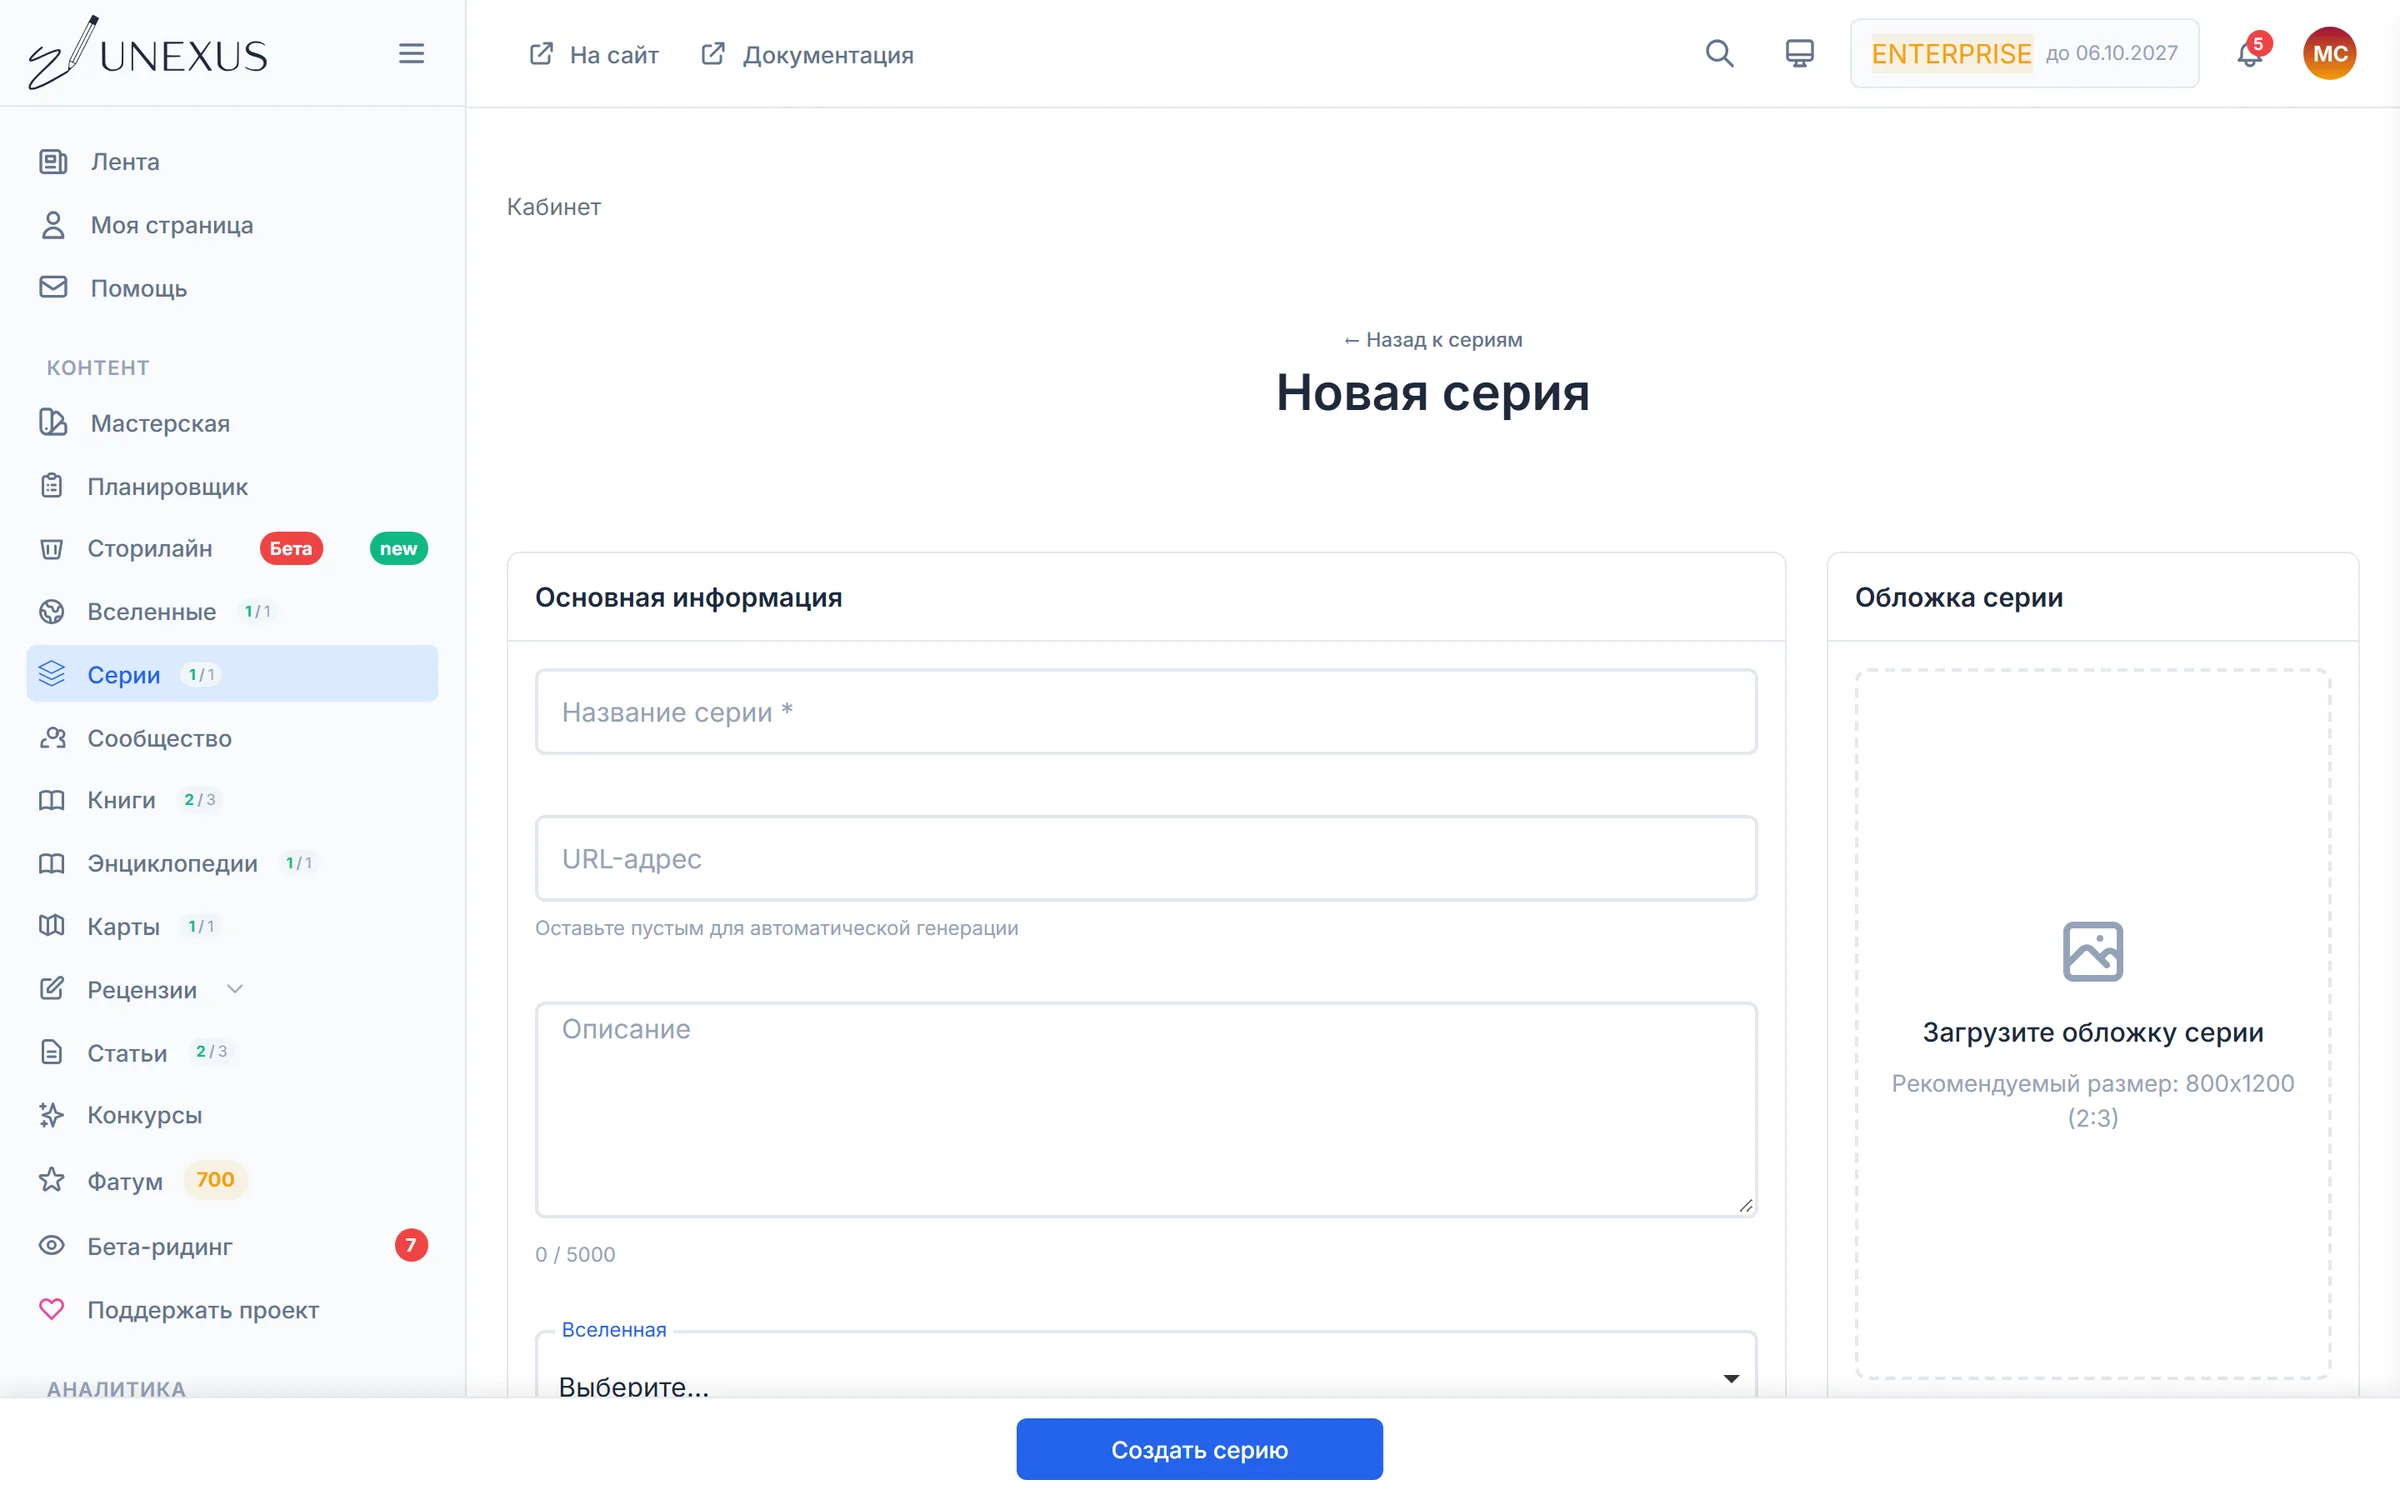Click the Бета-ридинг 7 counter badge
Image resolution: width=2400 pixels, height=1500 pixels.
(411, 1245)
